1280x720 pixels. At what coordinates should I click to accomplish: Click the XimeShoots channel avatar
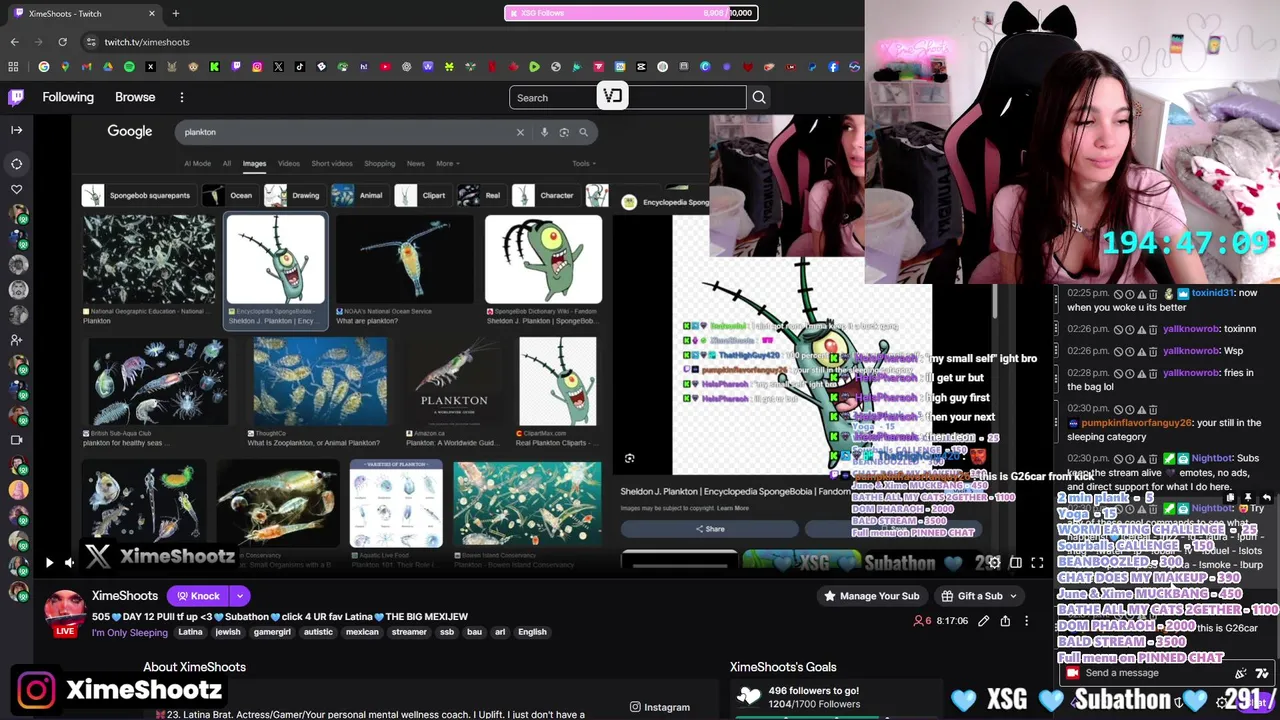[x=65, y=610]
